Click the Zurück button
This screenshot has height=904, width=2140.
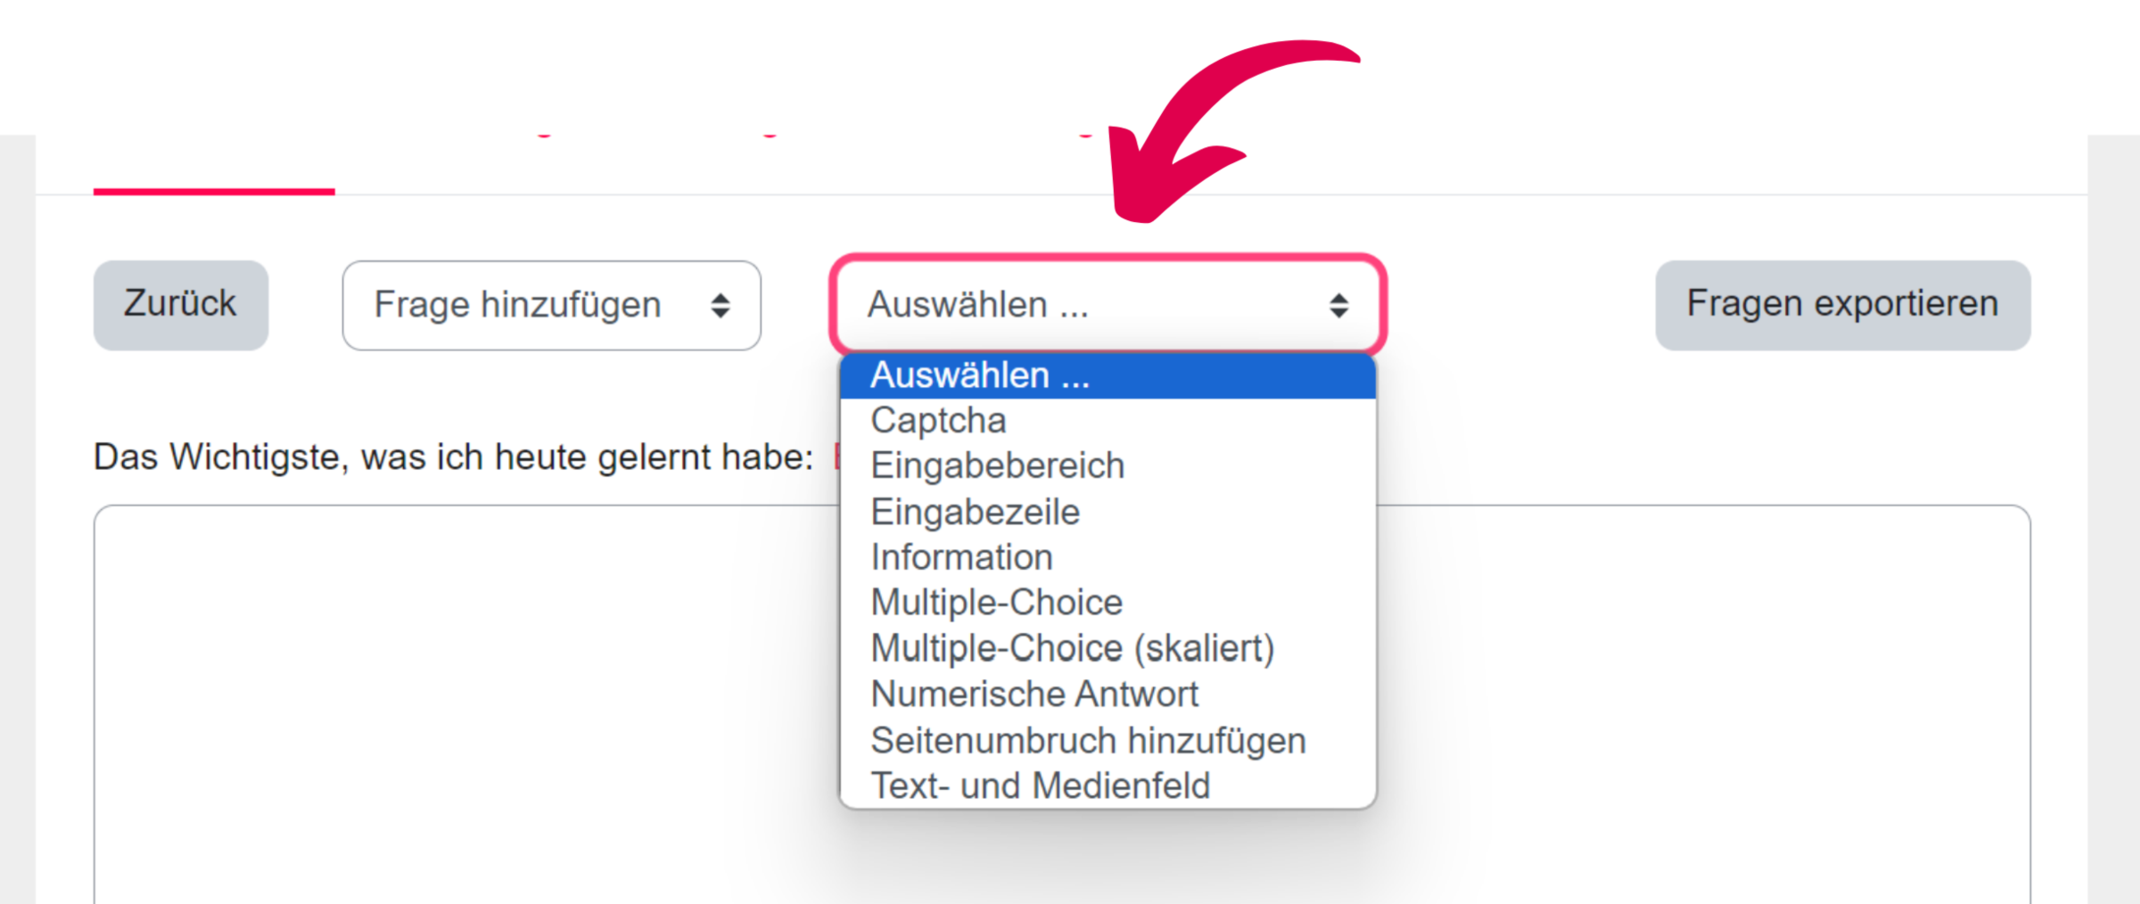(x=181, y=305)
